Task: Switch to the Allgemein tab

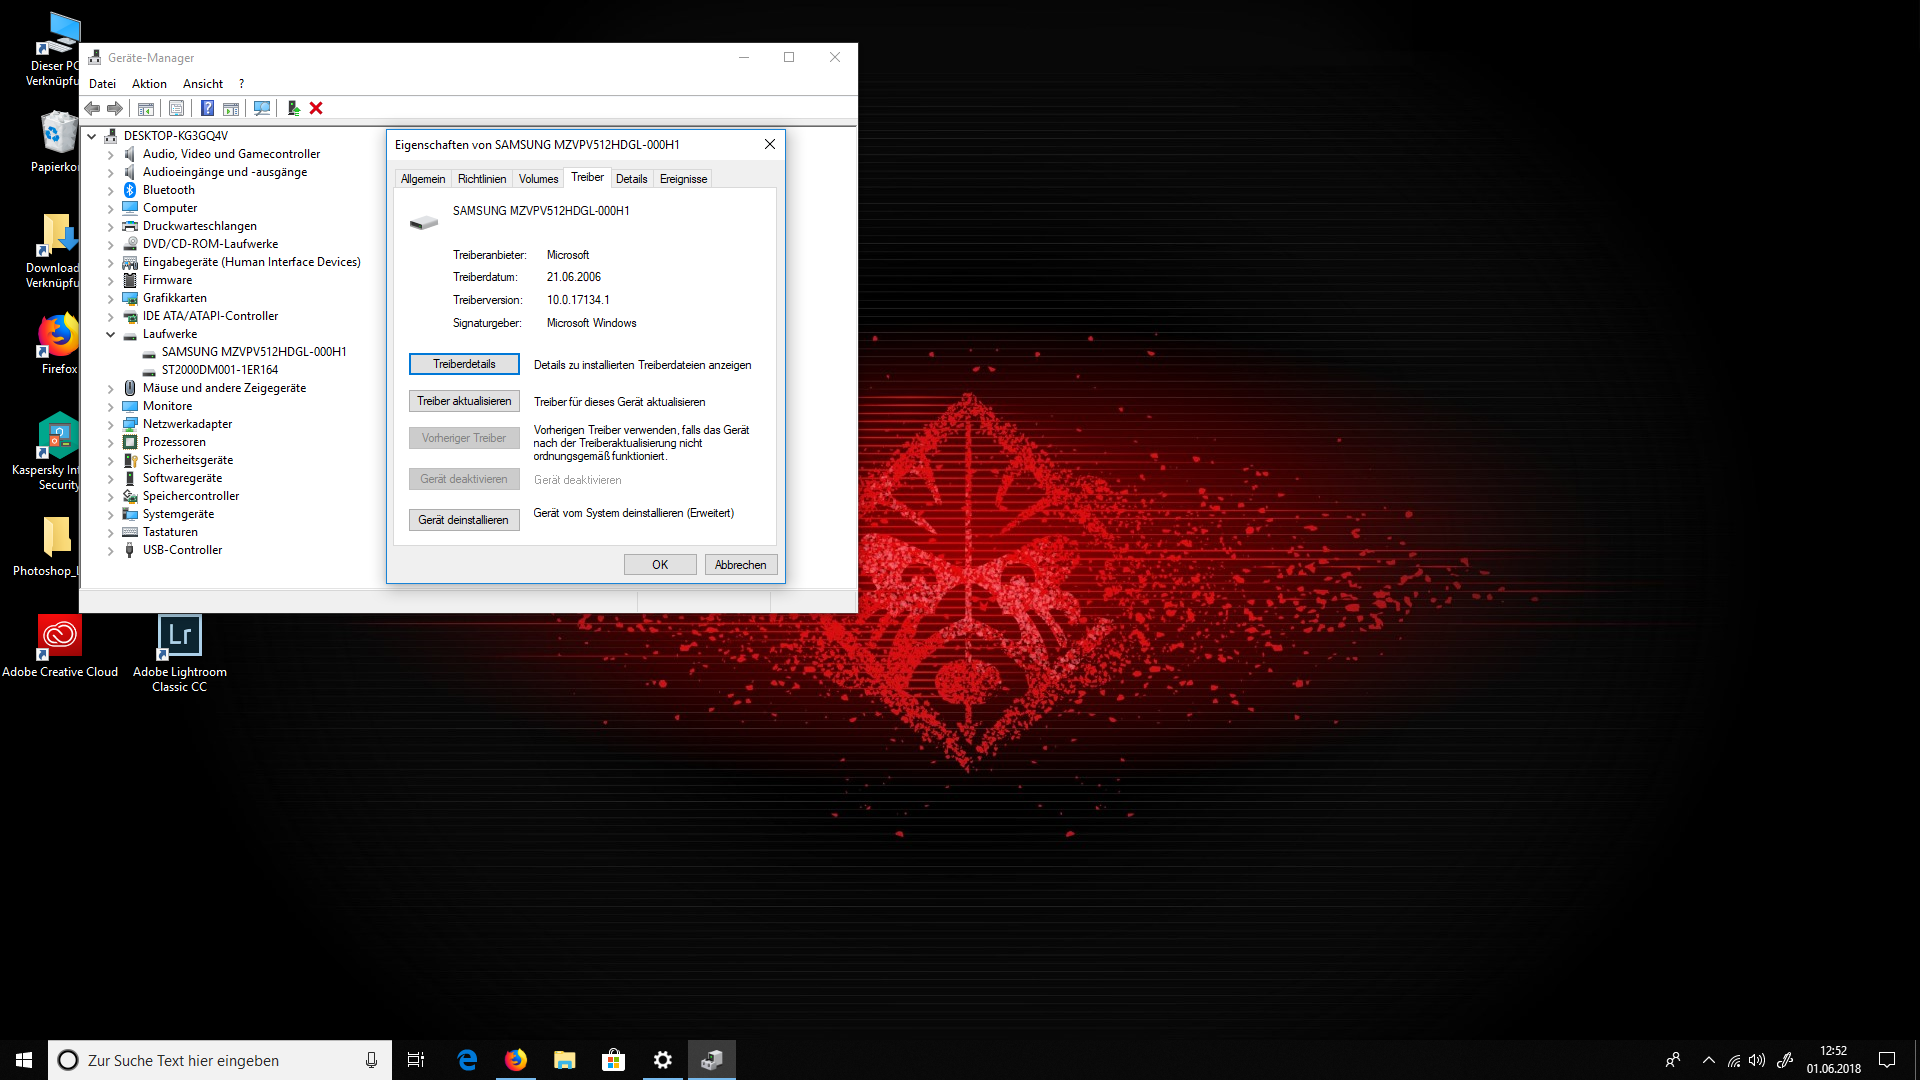Action: 423,179
